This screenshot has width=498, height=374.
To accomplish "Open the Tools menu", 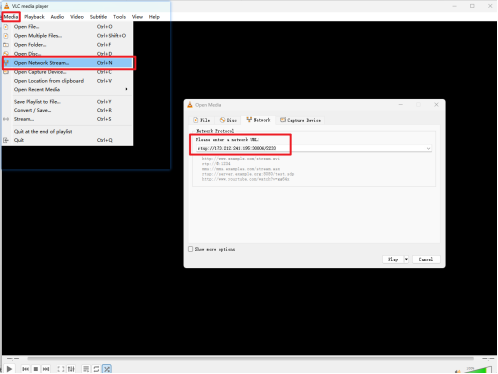I will click(119, 17).
